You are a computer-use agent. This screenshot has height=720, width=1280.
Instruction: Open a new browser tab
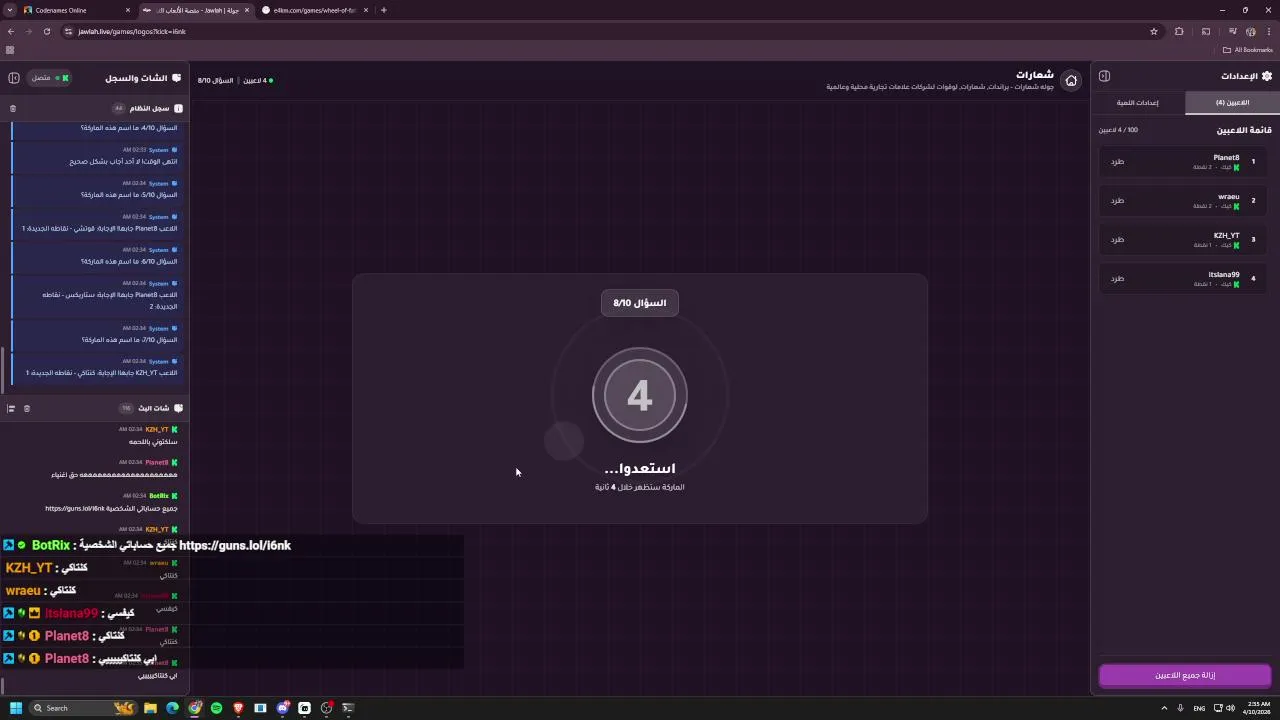pyautogui.click(x=384, y=10)
